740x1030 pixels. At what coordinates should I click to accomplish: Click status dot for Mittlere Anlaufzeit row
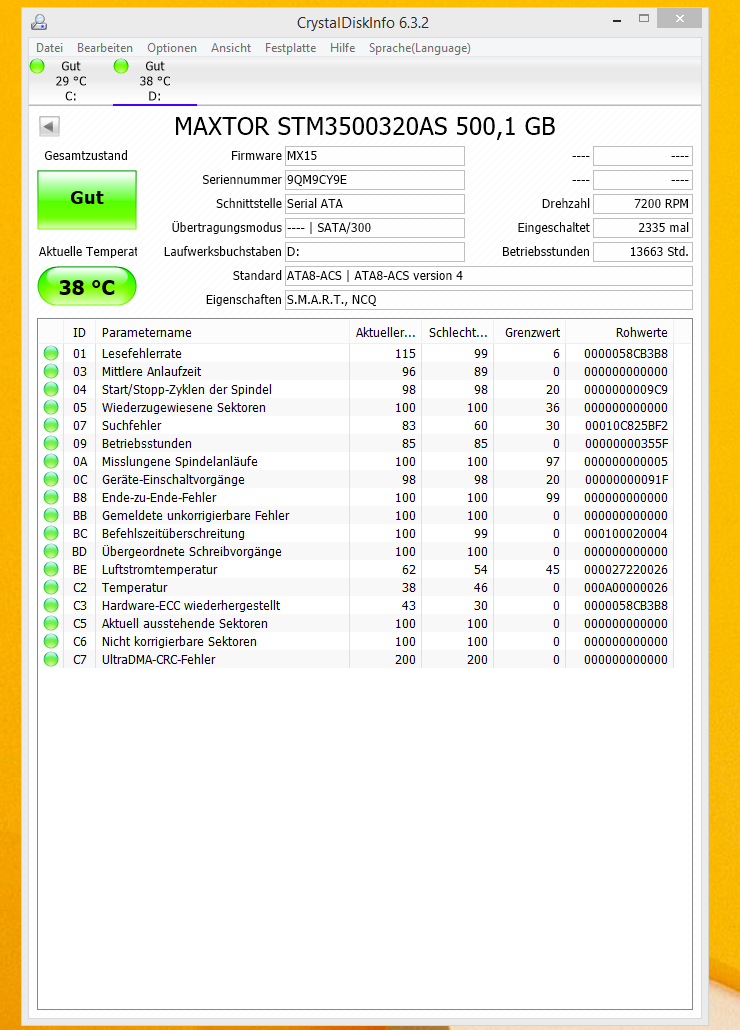(x=51, y=371)
